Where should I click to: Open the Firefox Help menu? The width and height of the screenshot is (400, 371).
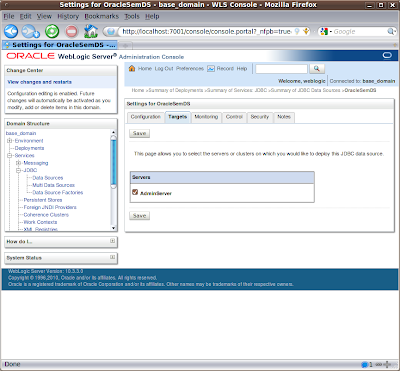tap(152, 16)
